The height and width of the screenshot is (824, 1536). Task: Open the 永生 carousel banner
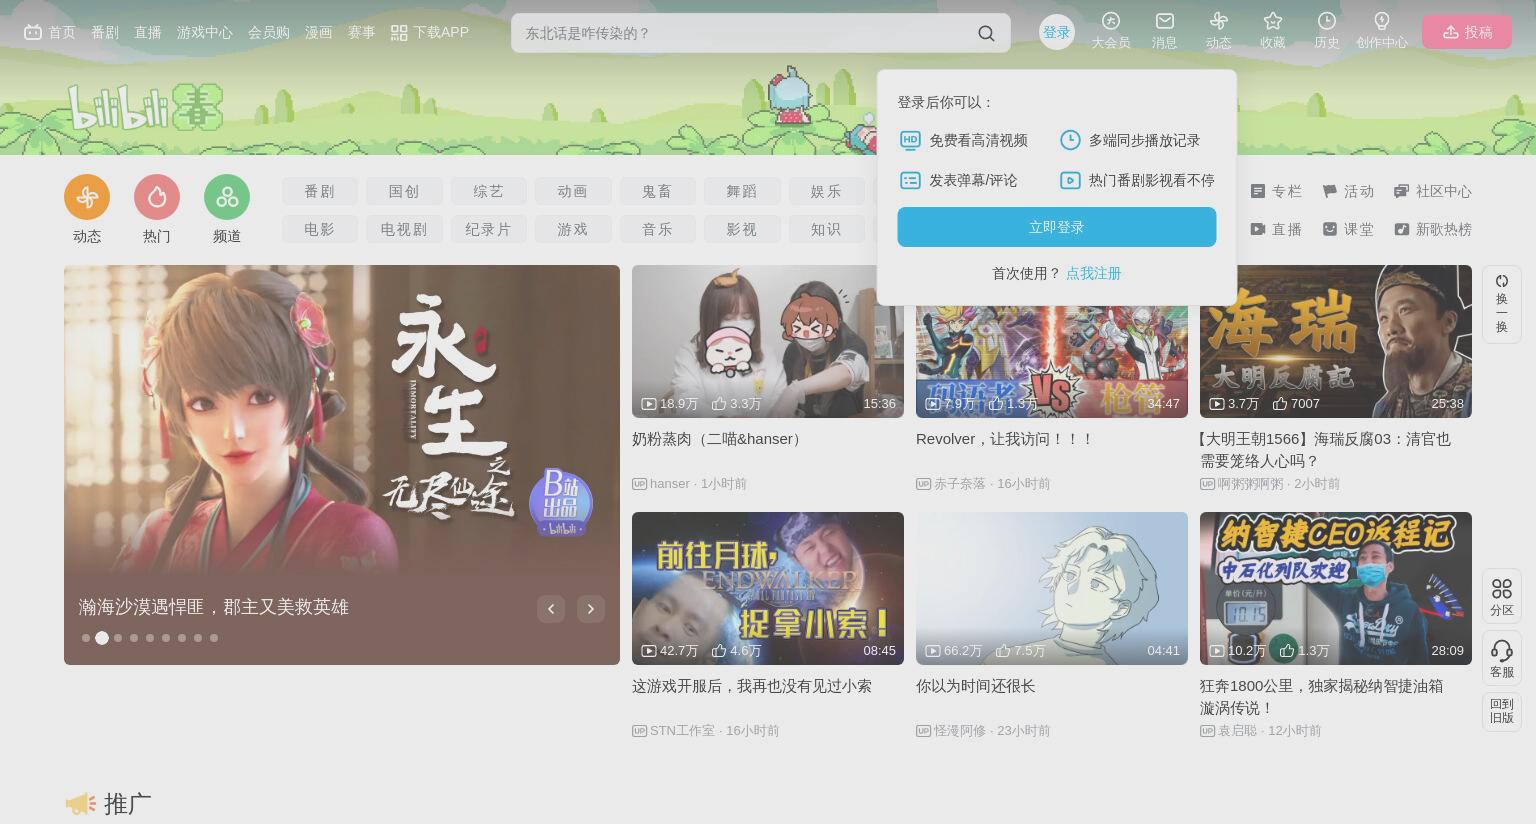pos(342,465)
